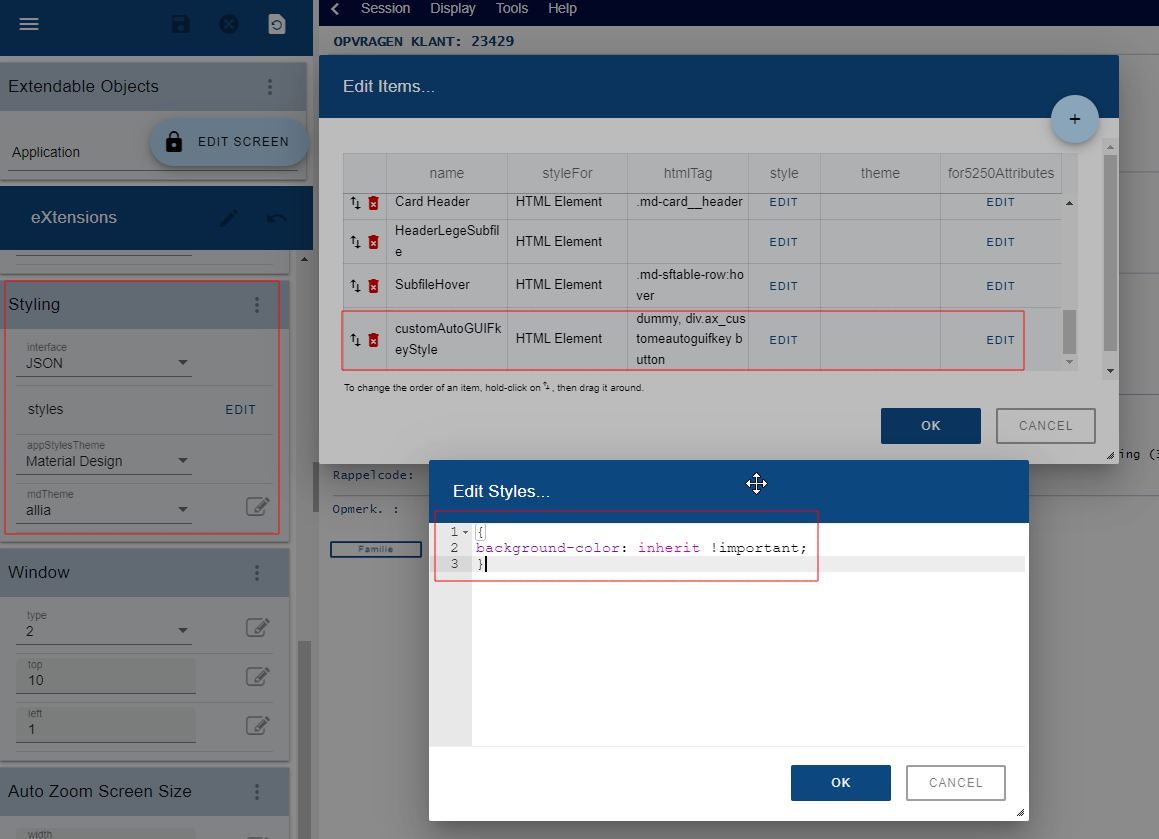Viewport: 1159px width, 839px height.
Task: Click the save disk icon
Action: 181,24
